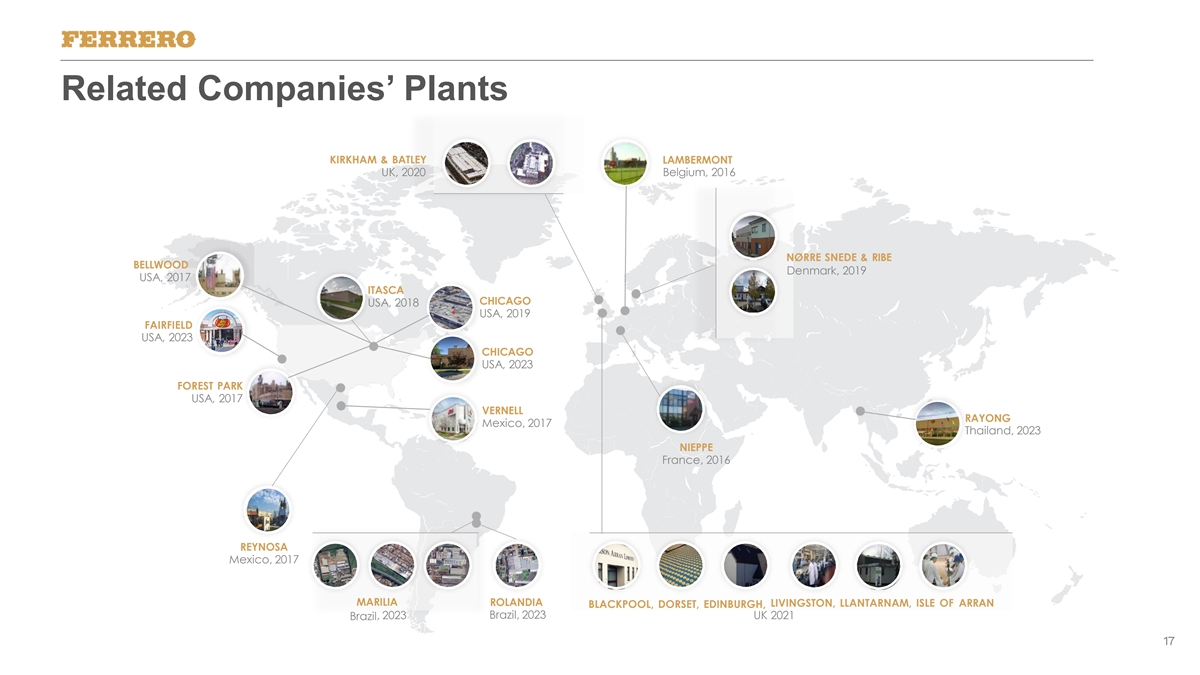The width and height of the screenshot is (1200, 675).
Task: Click the LAMBERMONT label
Action: [698, 160]
